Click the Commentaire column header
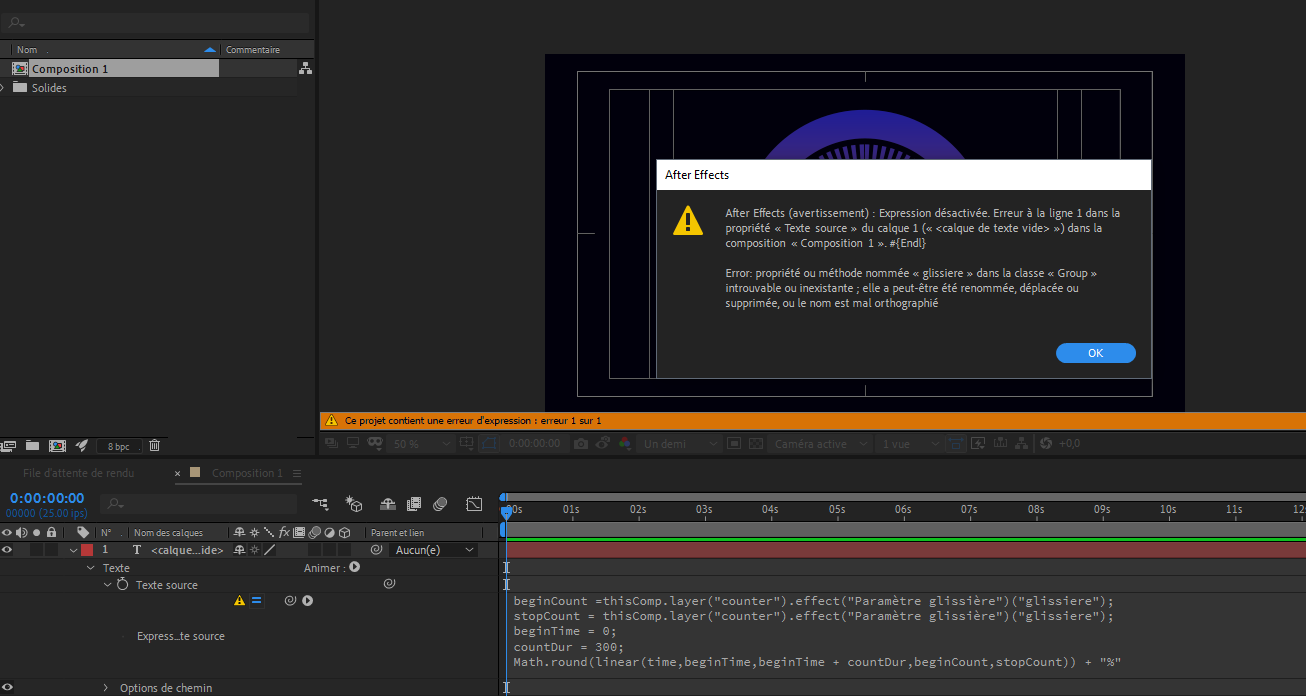 point(253,49)
